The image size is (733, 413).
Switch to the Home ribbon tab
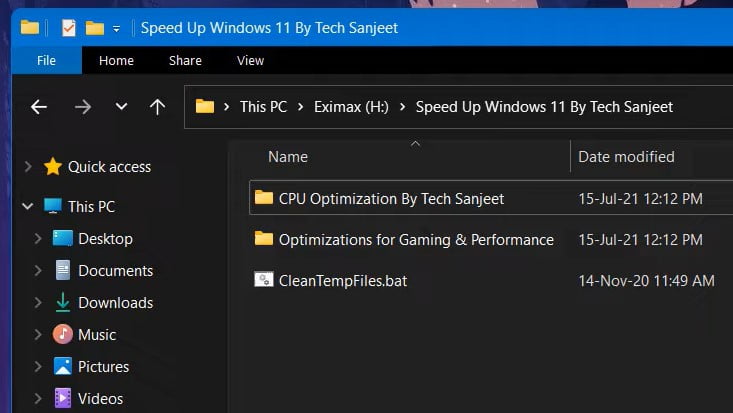click(116, 60)
